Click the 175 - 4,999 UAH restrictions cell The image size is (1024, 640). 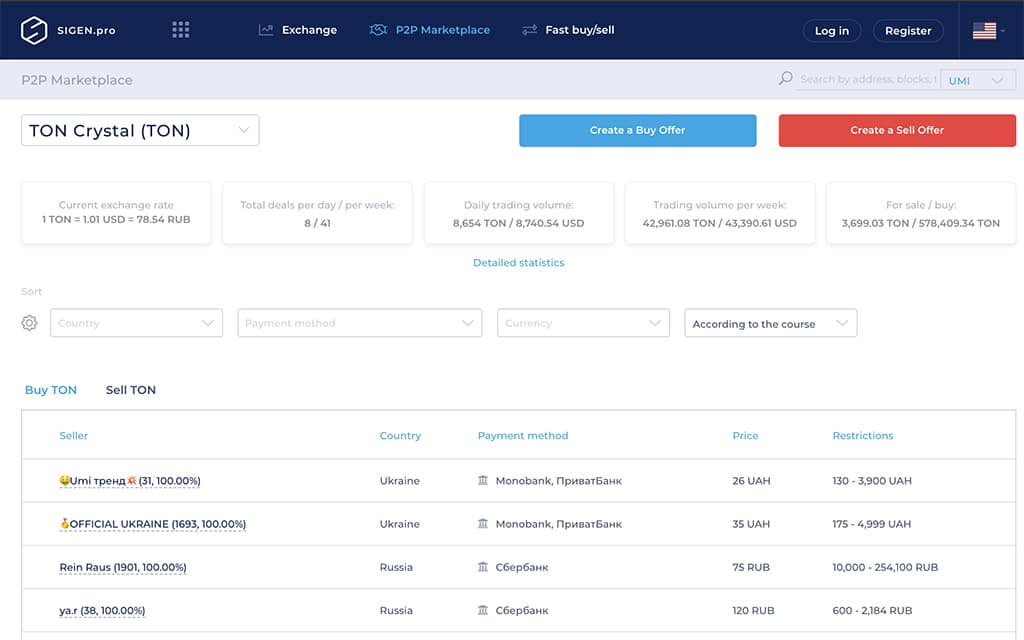pyautogui.click(x=872, y=524)
